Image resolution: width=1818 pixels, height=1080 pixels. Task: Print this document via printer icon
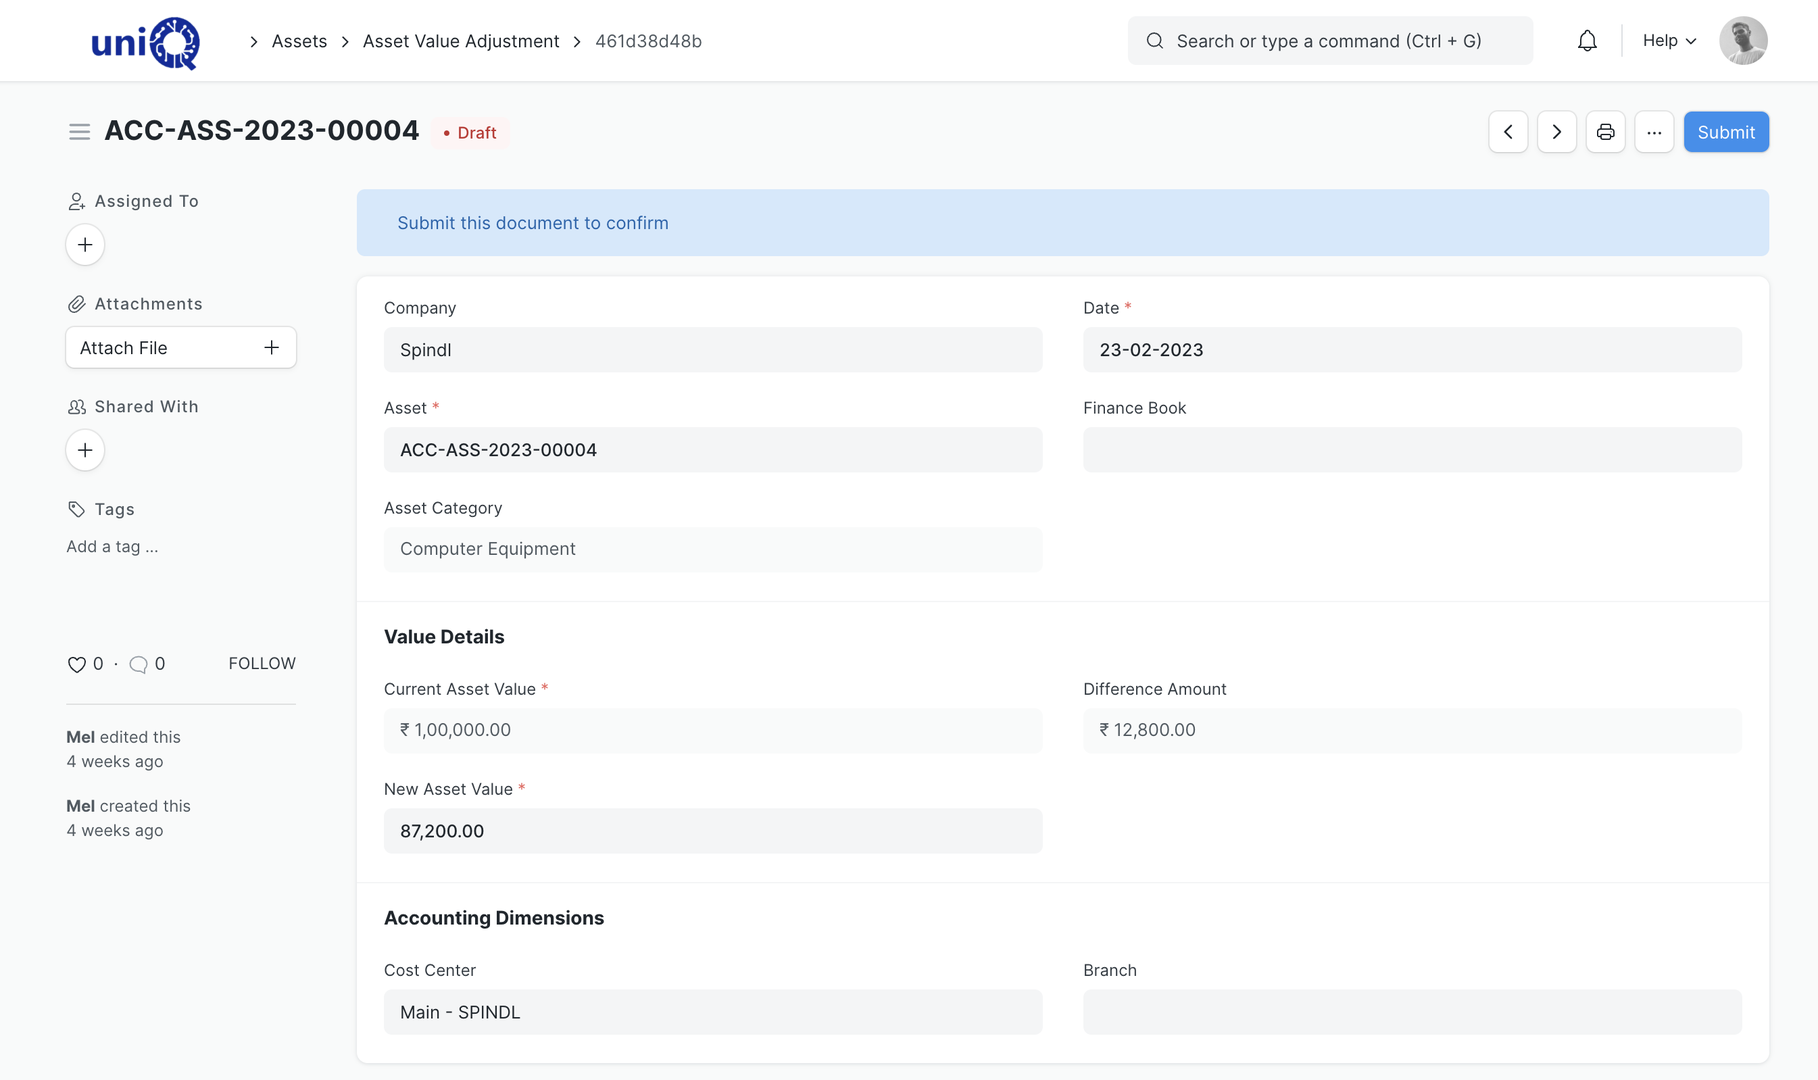[1605, 132]
